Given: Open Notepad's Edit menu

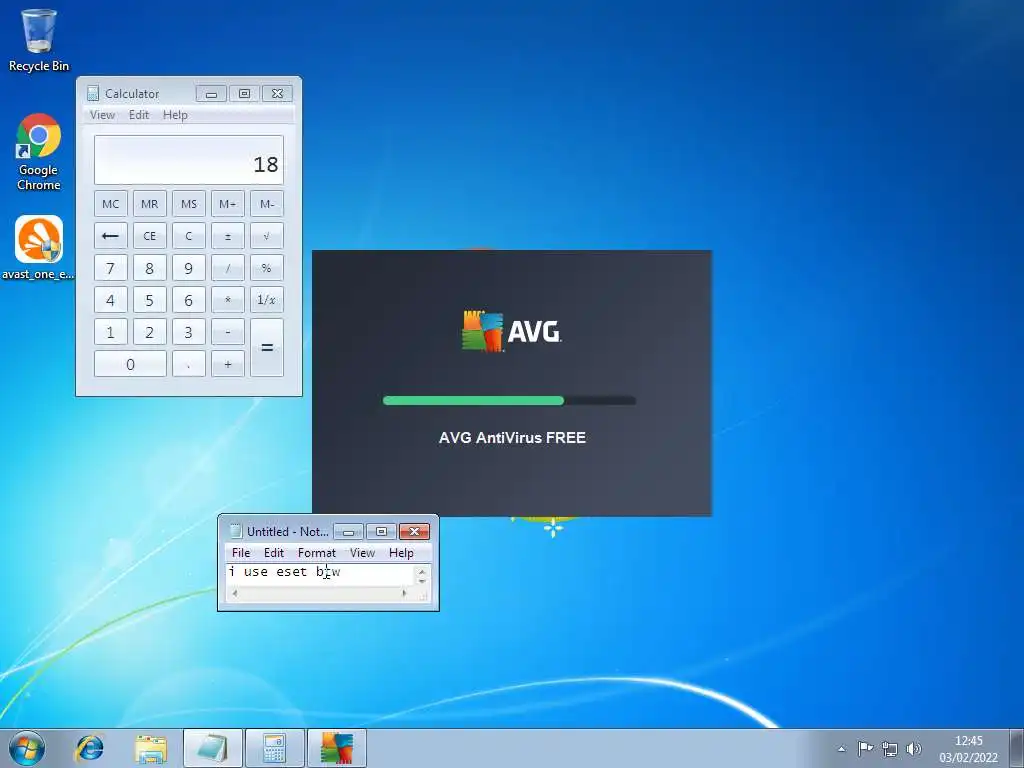Looking at the screenshot, I should coord(274,552).
